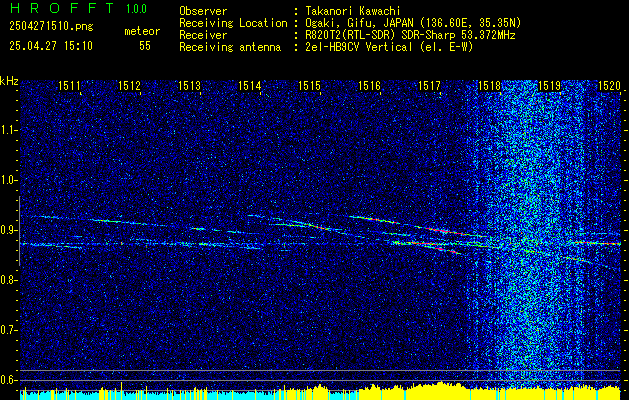
Task: Click the 1514 time marker
Action: [250, 86]
